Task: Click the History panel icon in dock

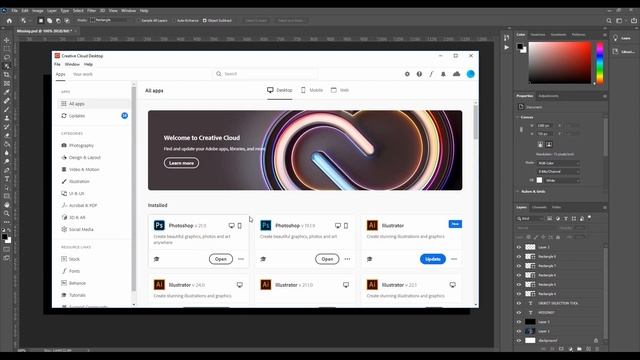Action: (507, 38)
